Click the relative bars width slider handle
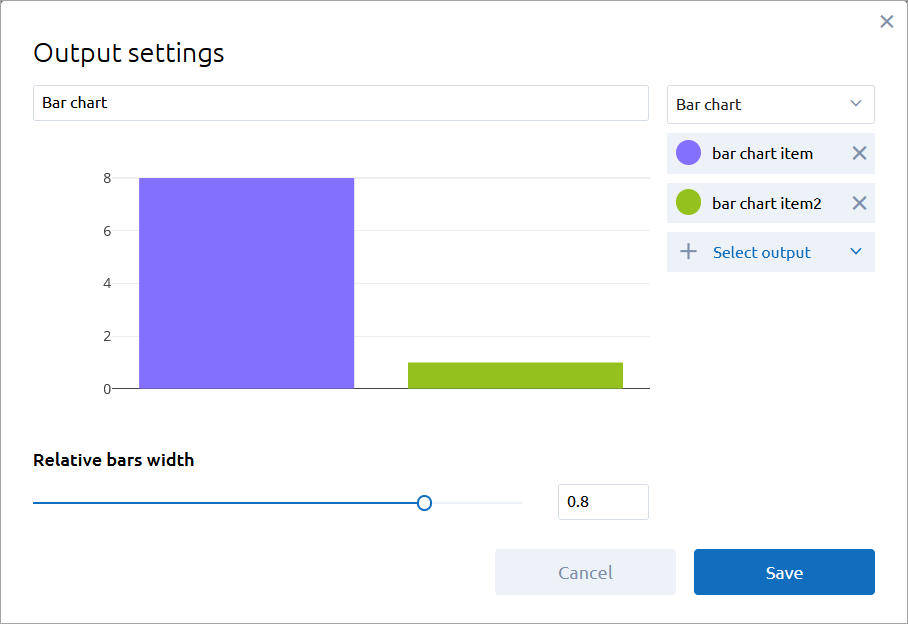Screen dimensions: 908x624 (x=424, y=503)
